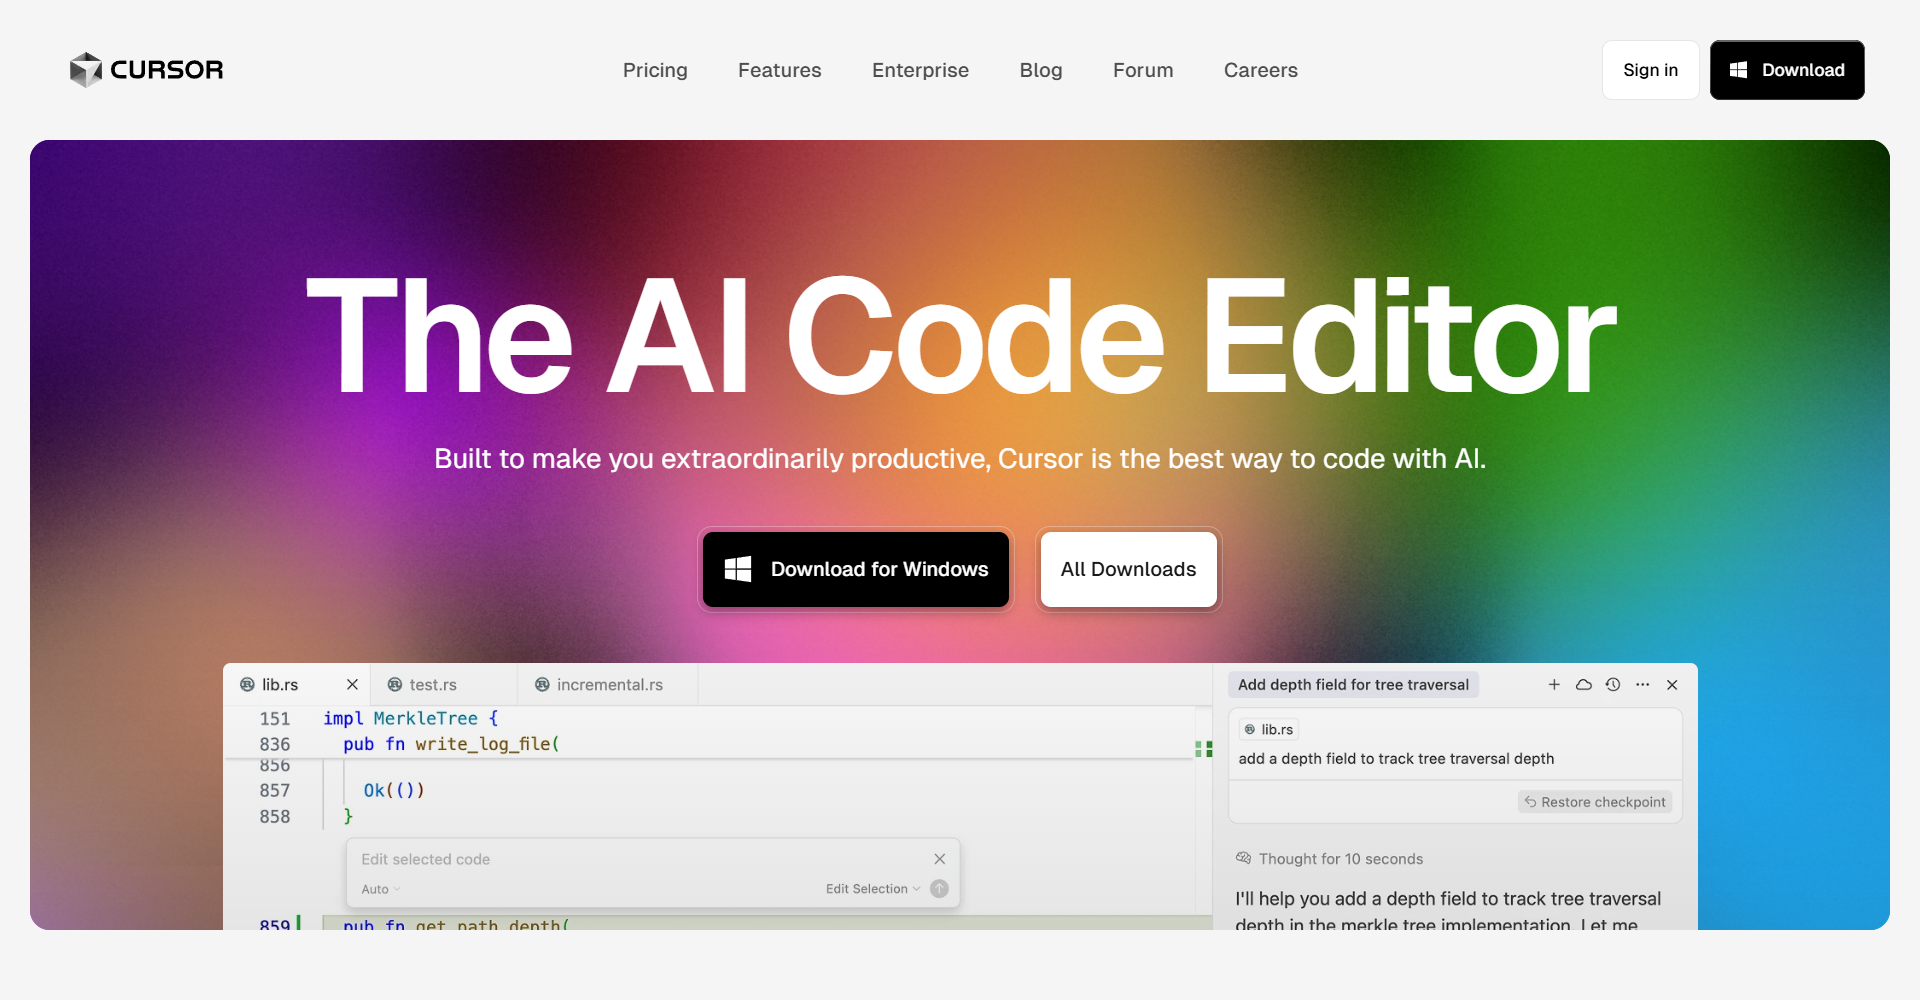Click Rust file icon on lib.rs tab

(247, 685)
